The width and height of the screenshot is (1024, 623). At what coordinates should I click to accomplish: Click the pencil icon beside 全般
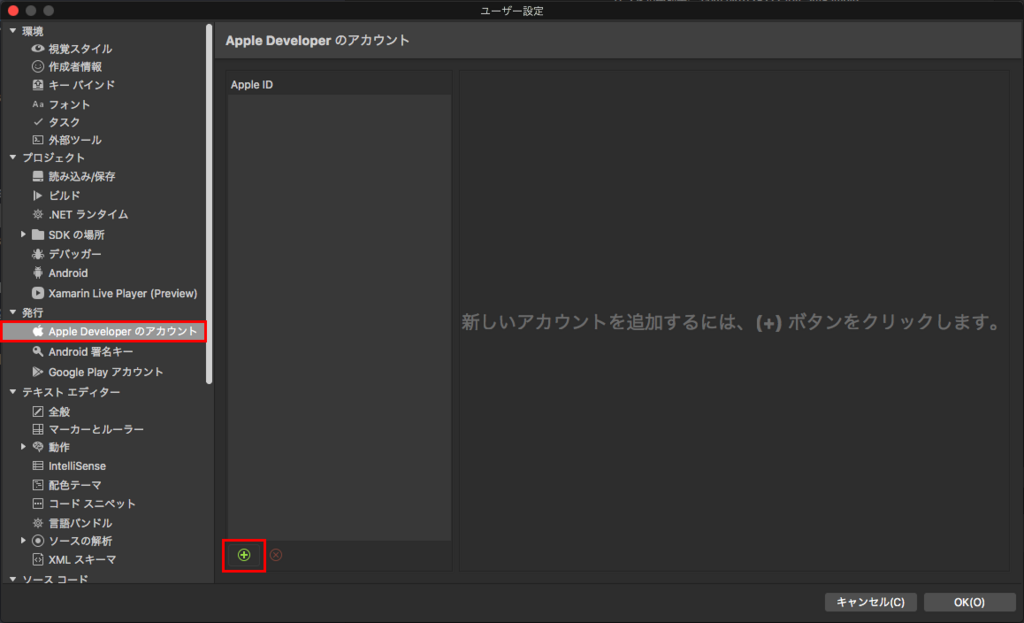[38, 411]
